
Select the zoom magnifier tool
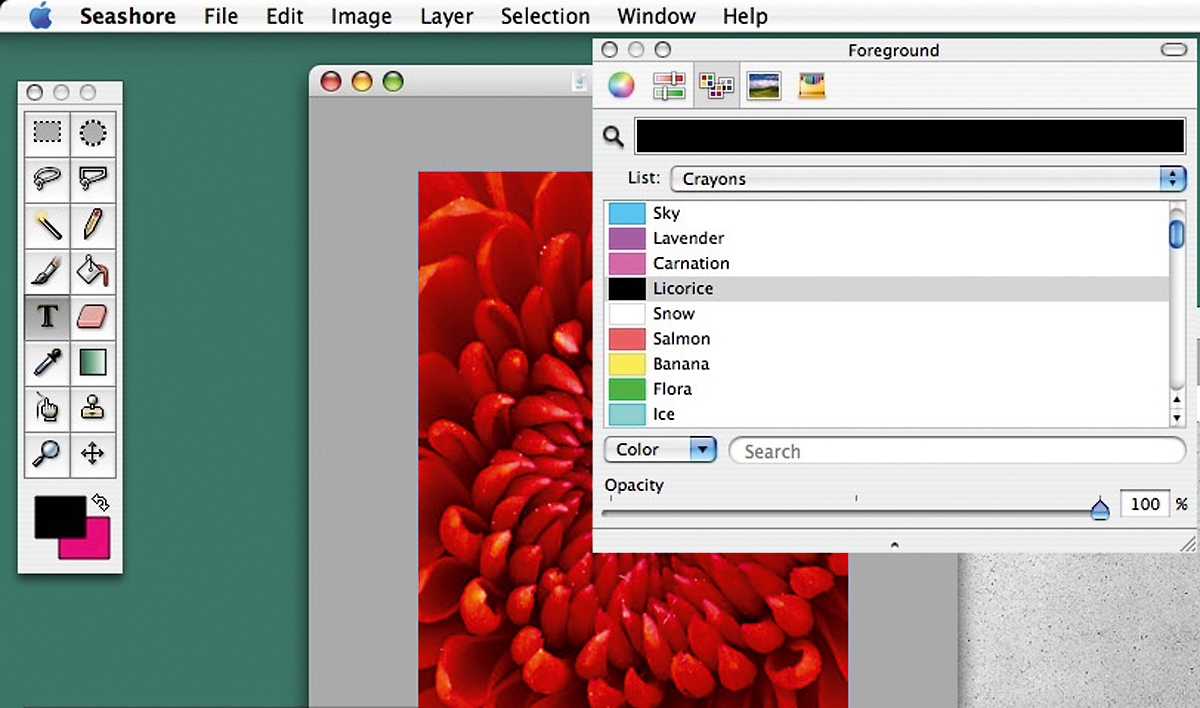[x=47, y=454]
